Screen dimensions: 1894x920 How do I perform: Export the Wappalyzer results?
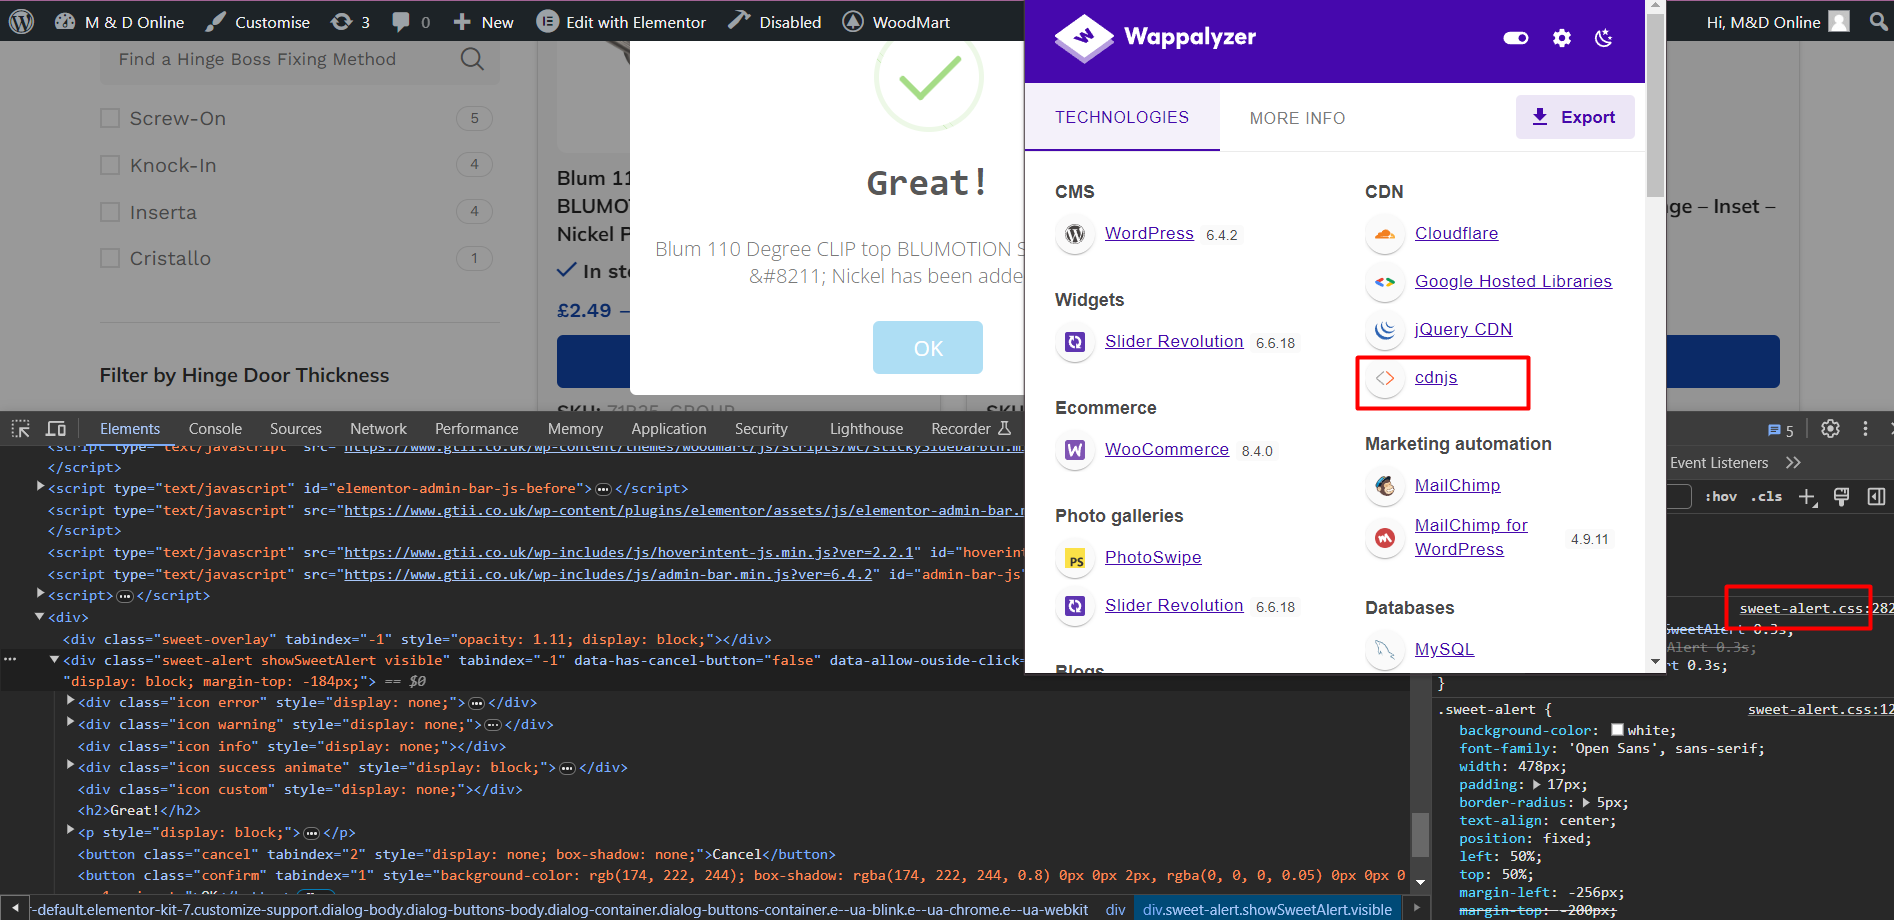(1575, 117)
